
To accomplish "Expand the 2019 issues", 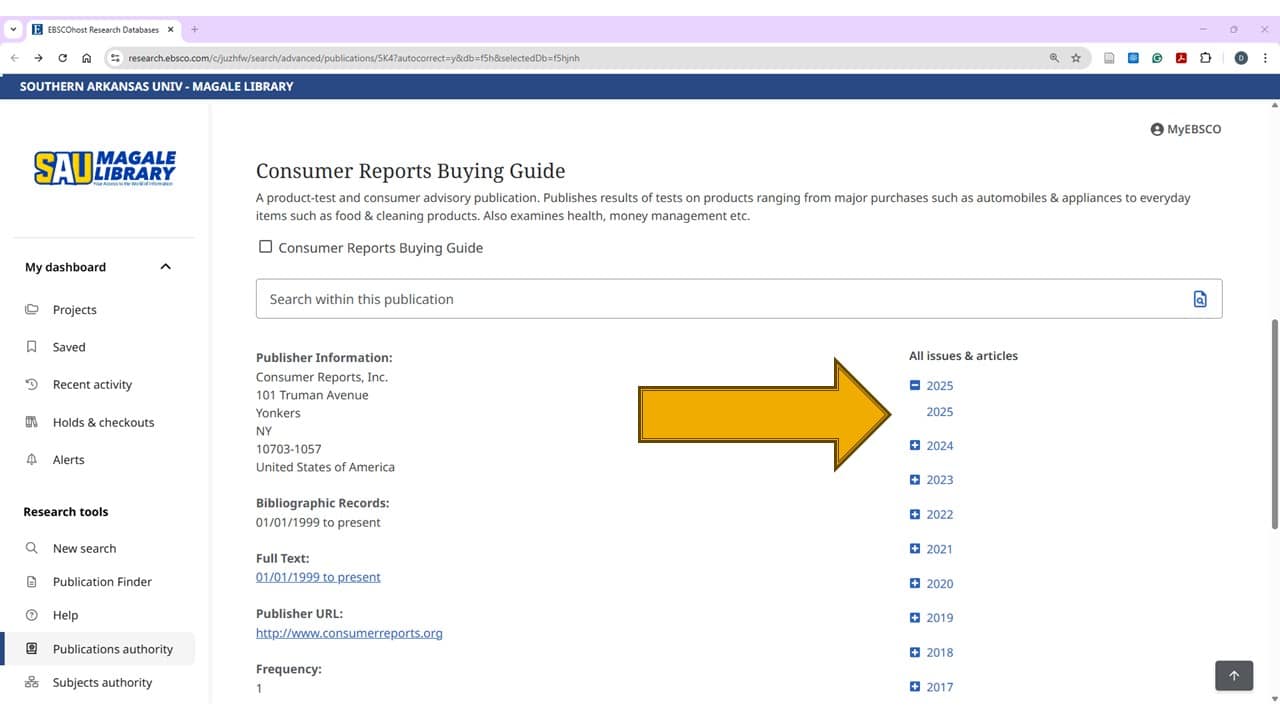I will pos(914,618).
